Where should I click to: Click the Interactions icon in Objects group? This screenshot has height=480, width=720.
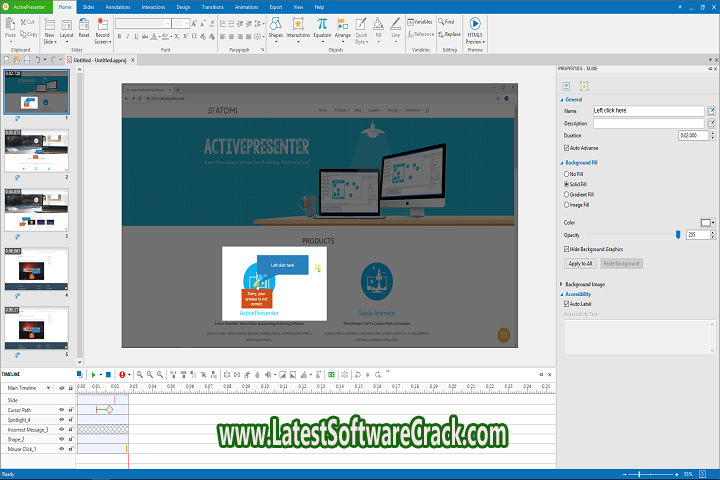pyautogui.click(x=298, y=27)
